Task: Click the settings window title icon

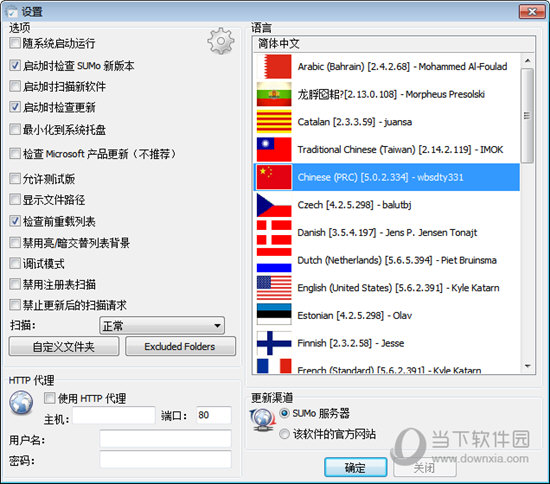Action: tap(12, 12)
